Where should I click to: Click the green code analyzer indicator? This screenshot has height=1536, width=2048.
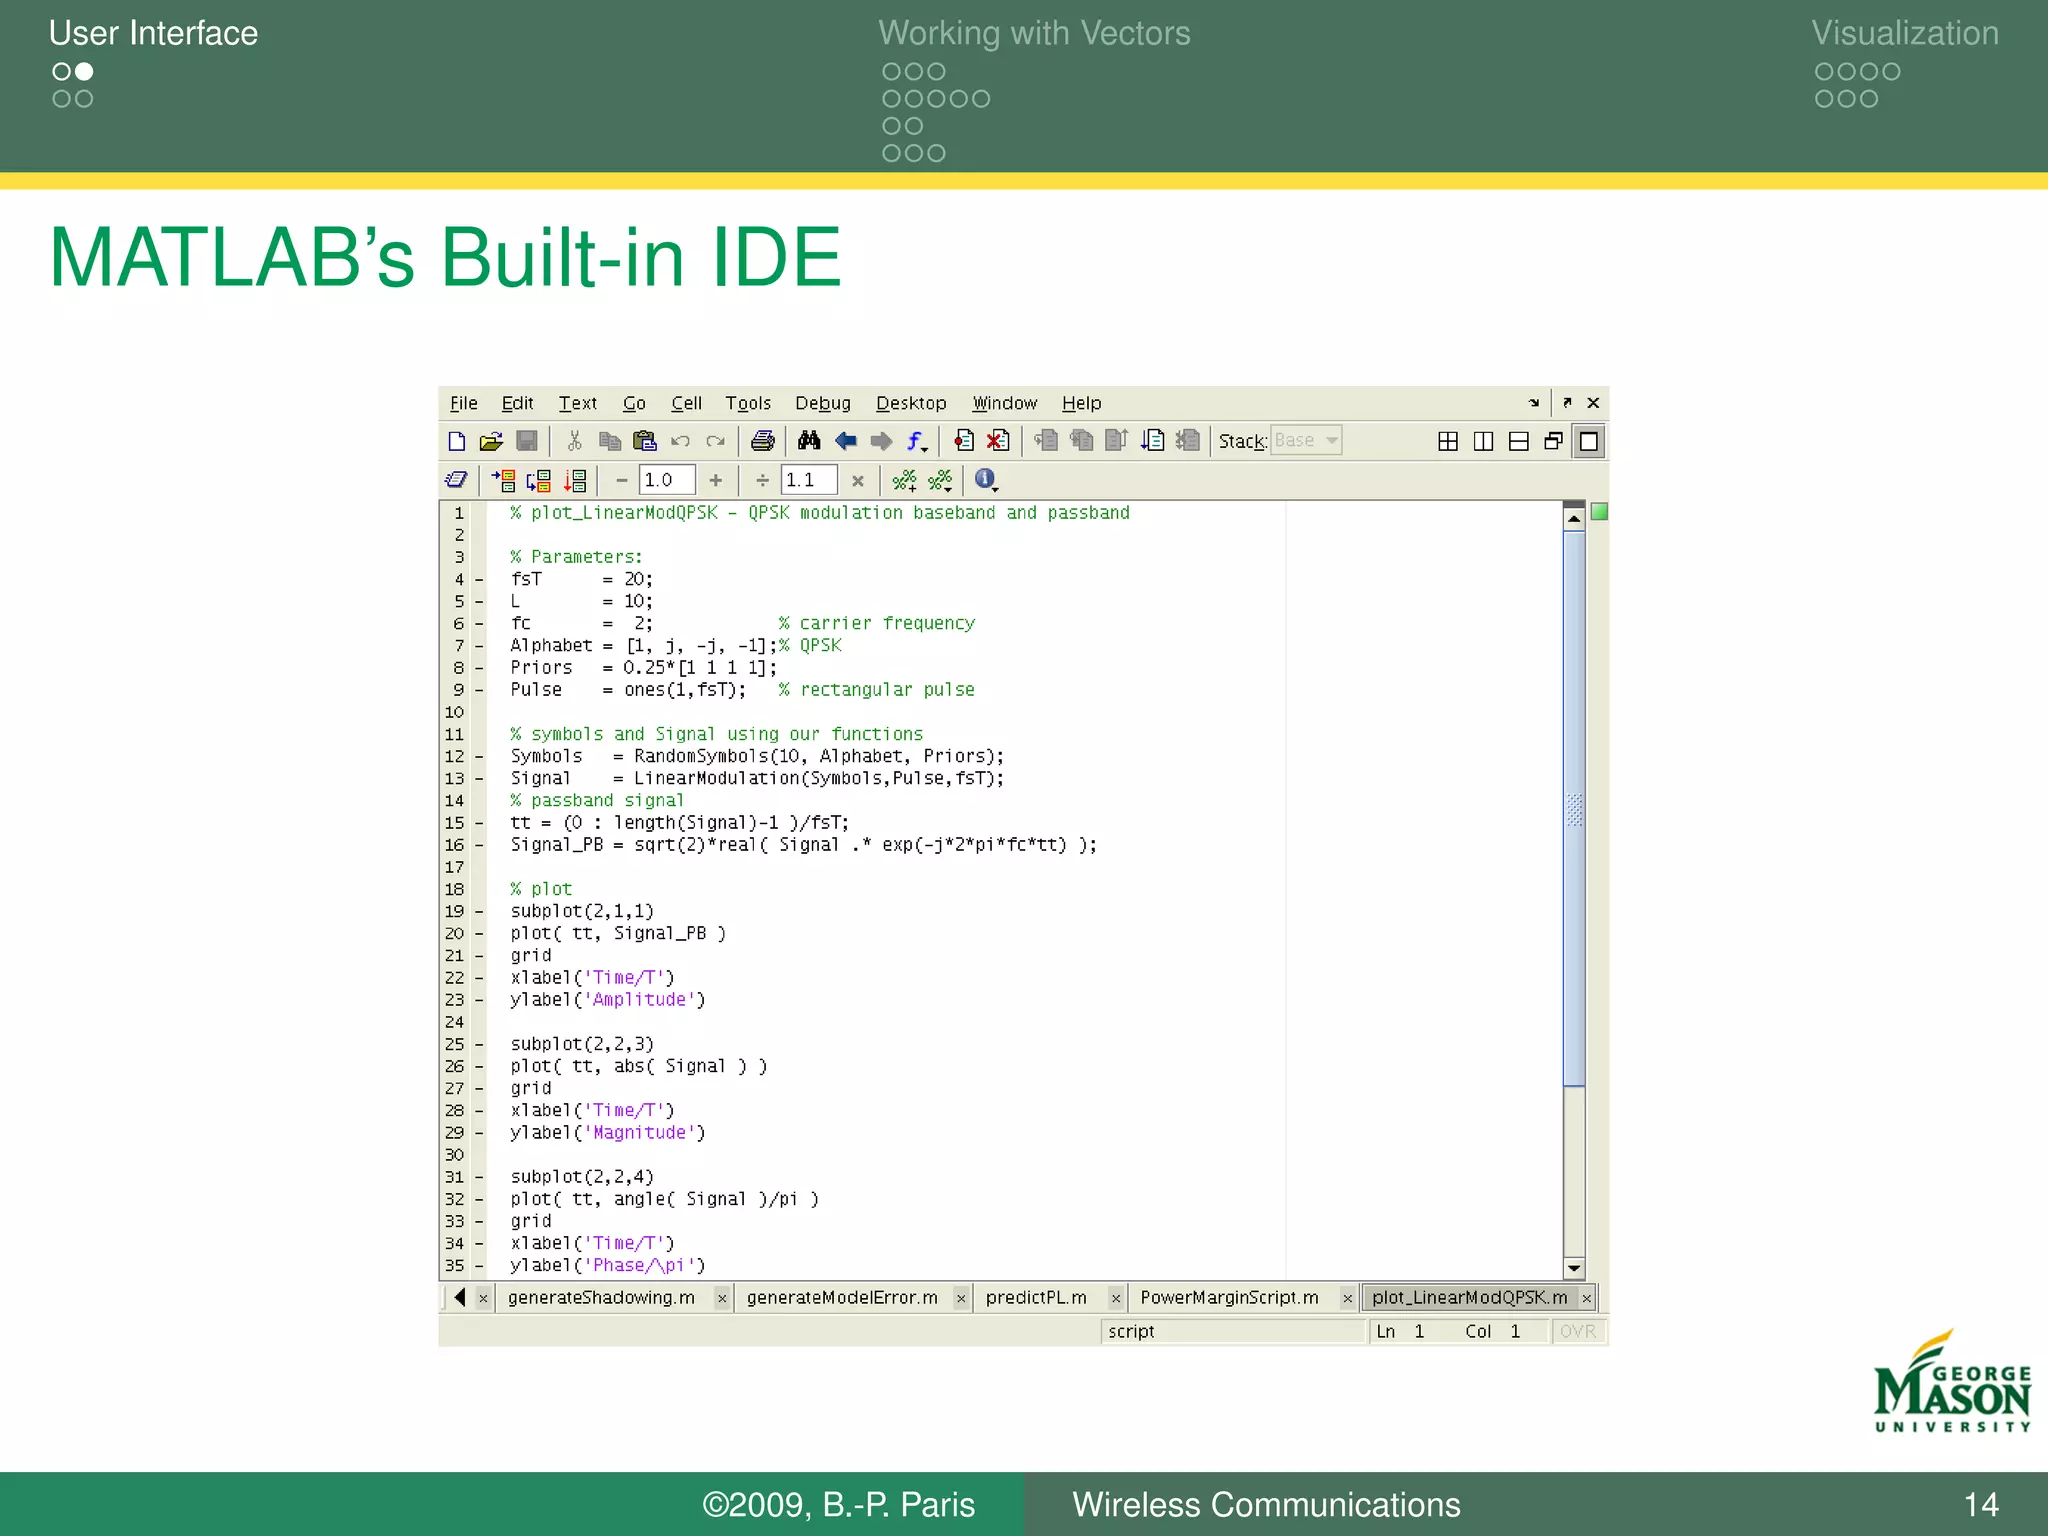[1599, 512]
